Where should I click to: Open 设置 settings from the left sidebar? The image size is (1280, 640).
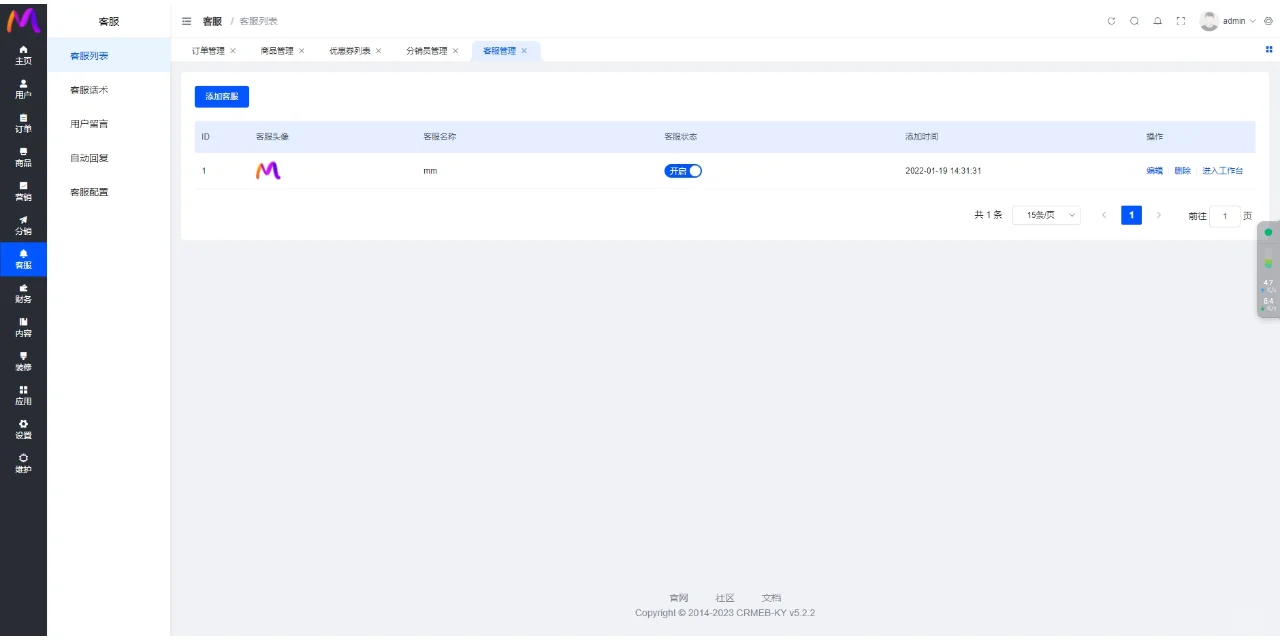[23, 429]
